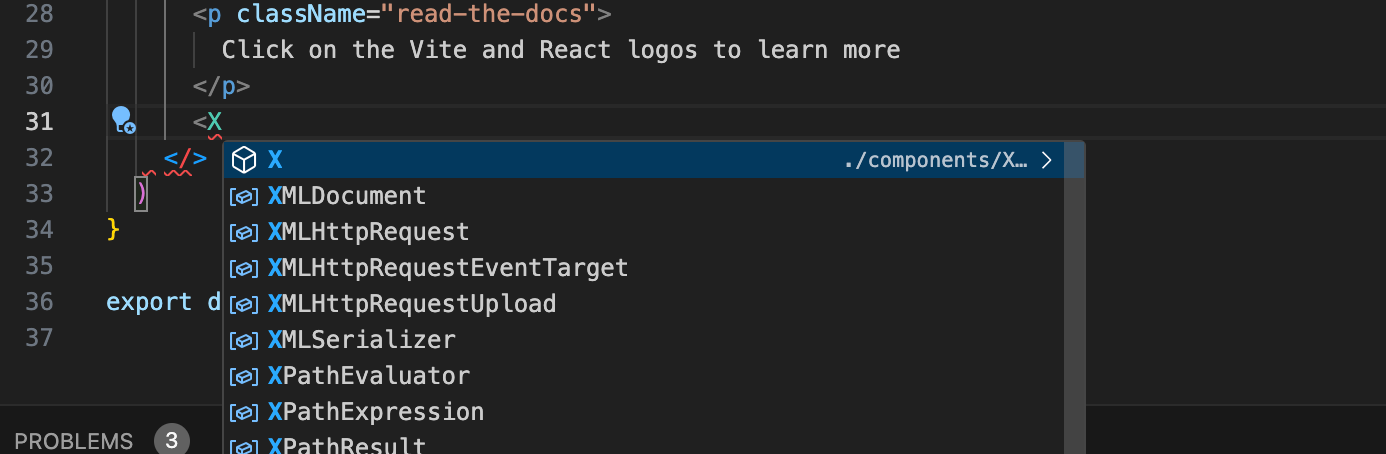Place cursor on the "read-the-docs" string
Viewport: 1386px width, 454px height.
(x=498, y=14)
